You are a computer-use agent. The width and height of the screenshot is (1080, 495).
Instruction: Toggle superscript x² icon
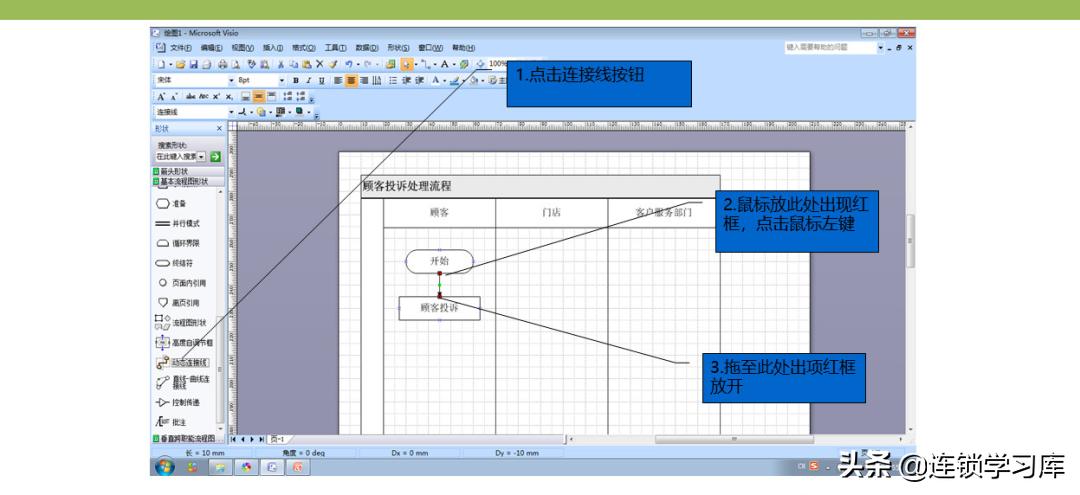[216, 96]
